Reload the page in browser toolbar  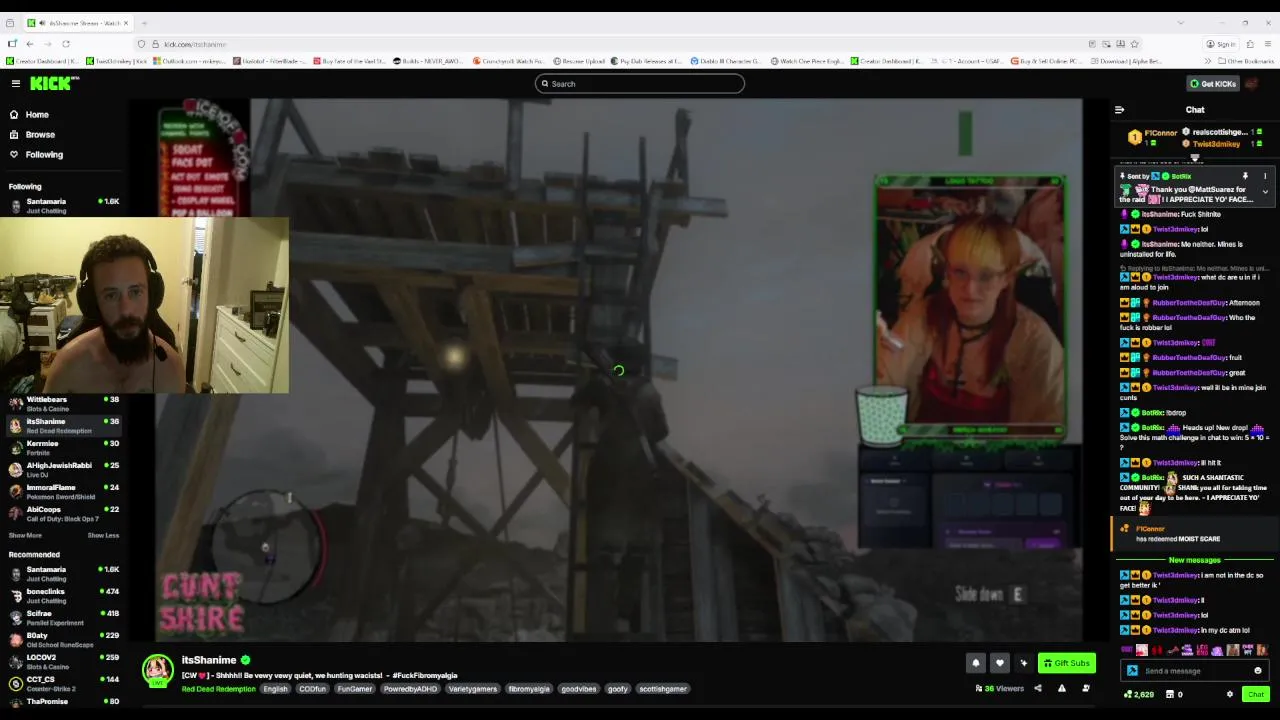(x=66, y=44)
